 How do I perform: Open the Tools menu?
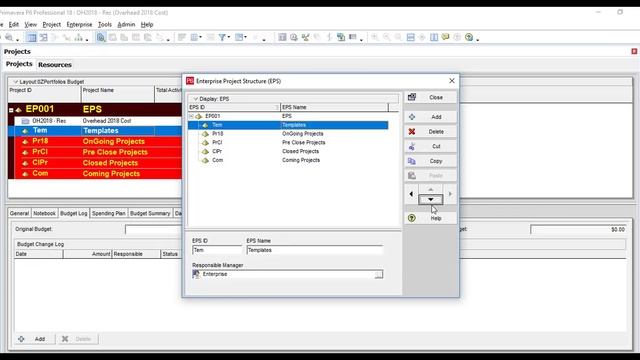pyautogui.click(x=104, y=24)
